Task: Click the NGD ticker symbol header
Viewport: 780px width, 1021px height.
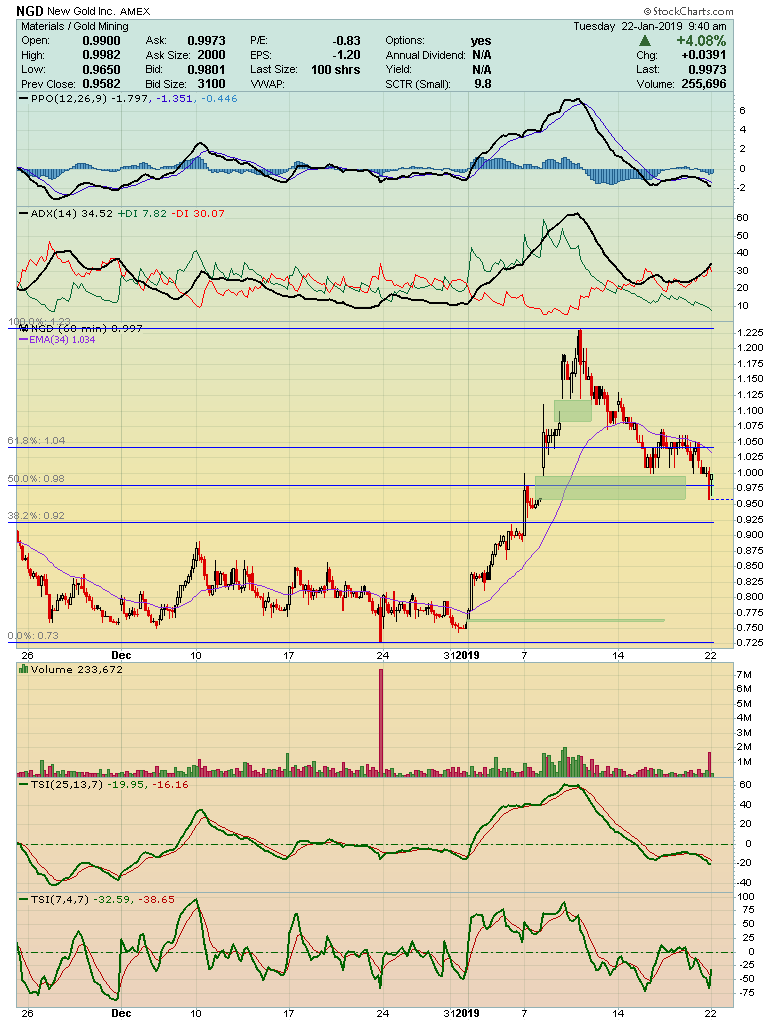Action: click(30, 11)
